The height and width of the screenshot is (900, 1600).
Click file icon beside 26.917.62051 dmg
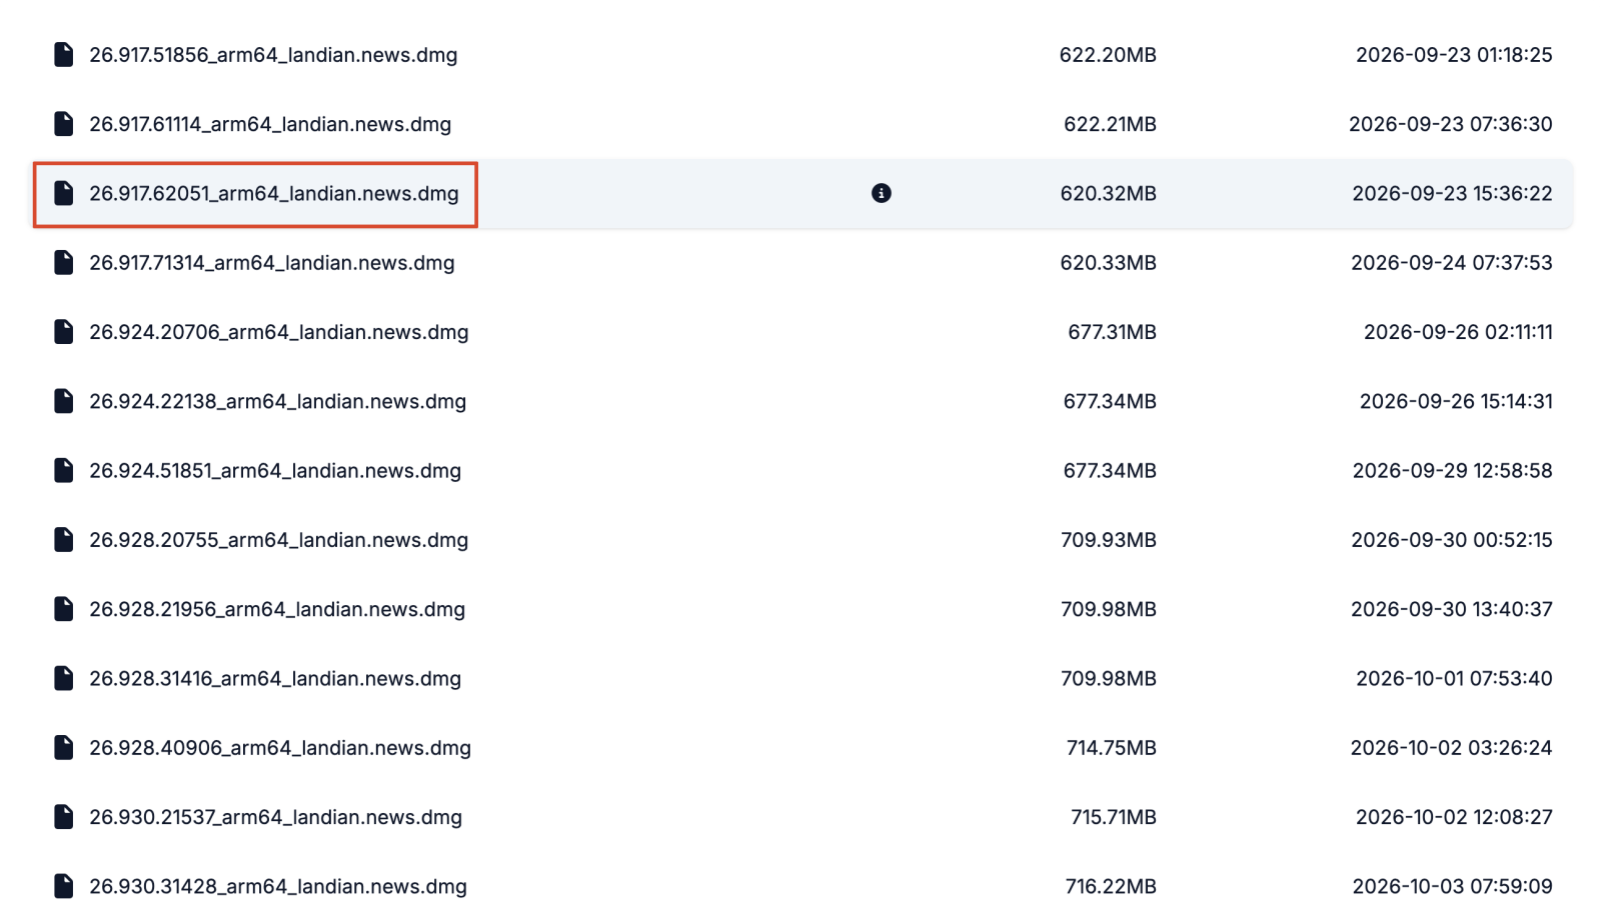click(x=63, y=193)
